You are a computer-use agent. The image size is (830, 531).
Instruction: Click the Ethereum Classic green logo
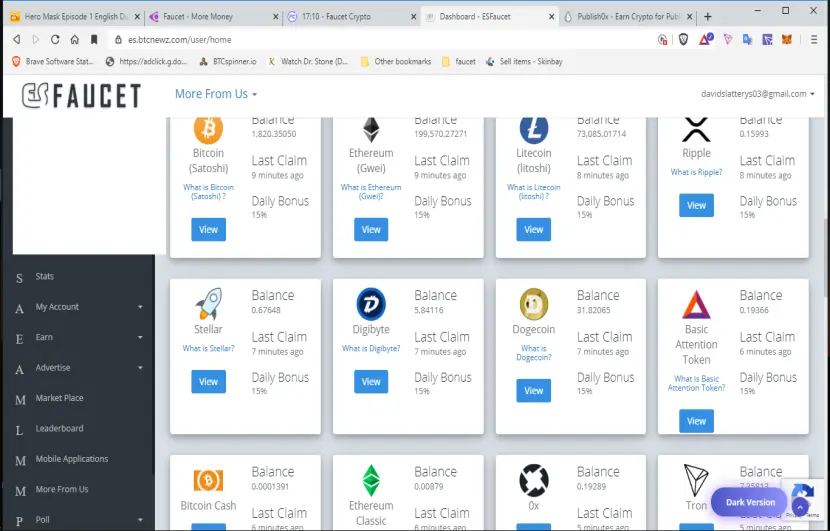tap(371, 480)
